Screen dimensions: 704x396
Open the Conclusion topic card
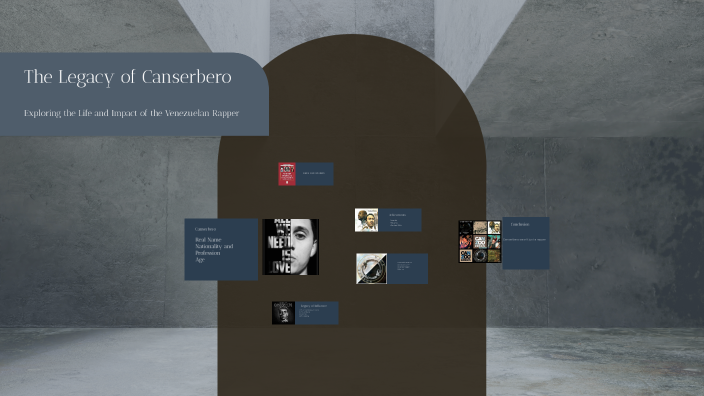(x=526, y=243)
